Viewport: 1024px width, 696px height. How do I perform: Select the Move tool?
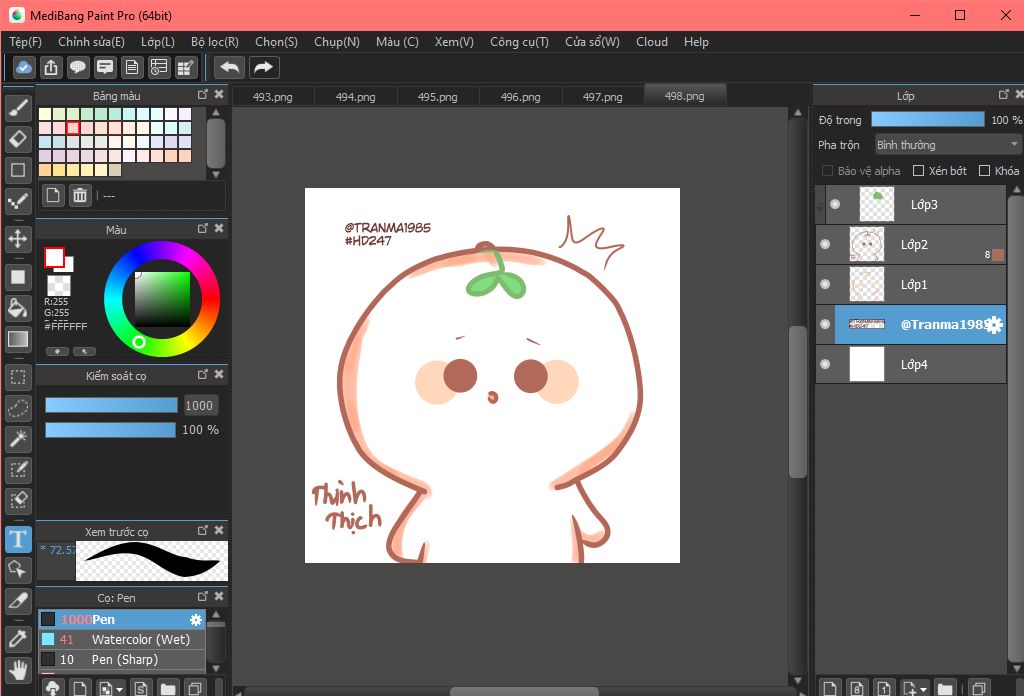coord(18,239)
